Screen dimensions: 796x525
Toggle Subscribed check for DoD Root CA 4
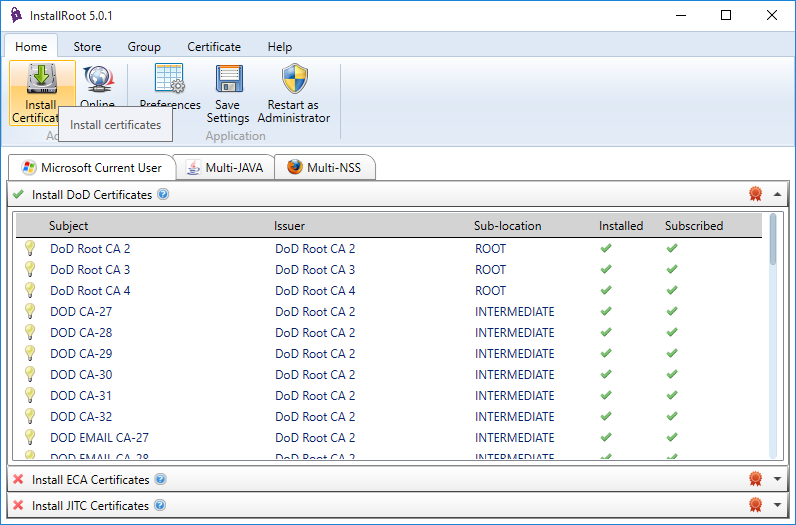pos(672,290)
